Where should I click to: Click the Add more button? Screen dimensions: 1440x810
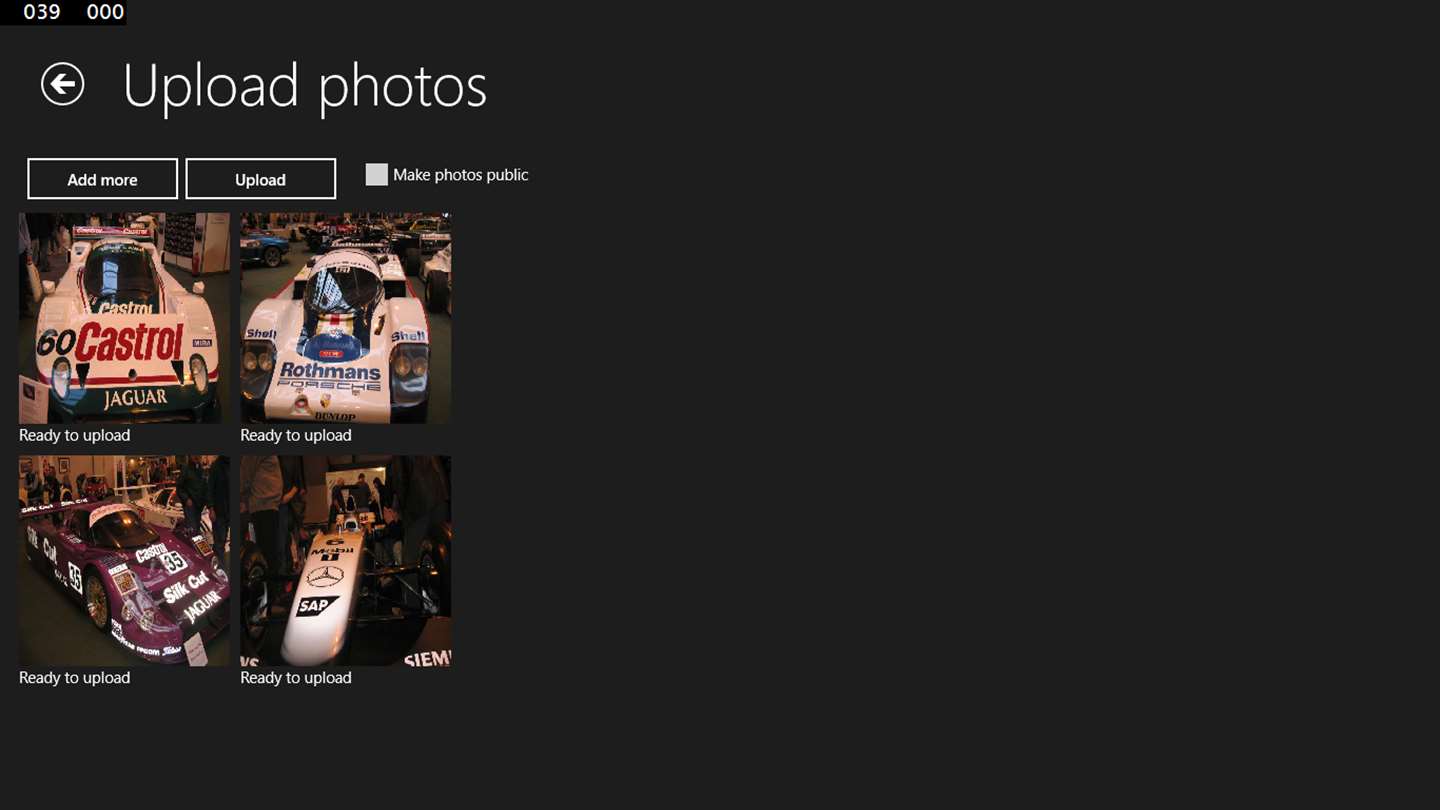tap(102, 179)
